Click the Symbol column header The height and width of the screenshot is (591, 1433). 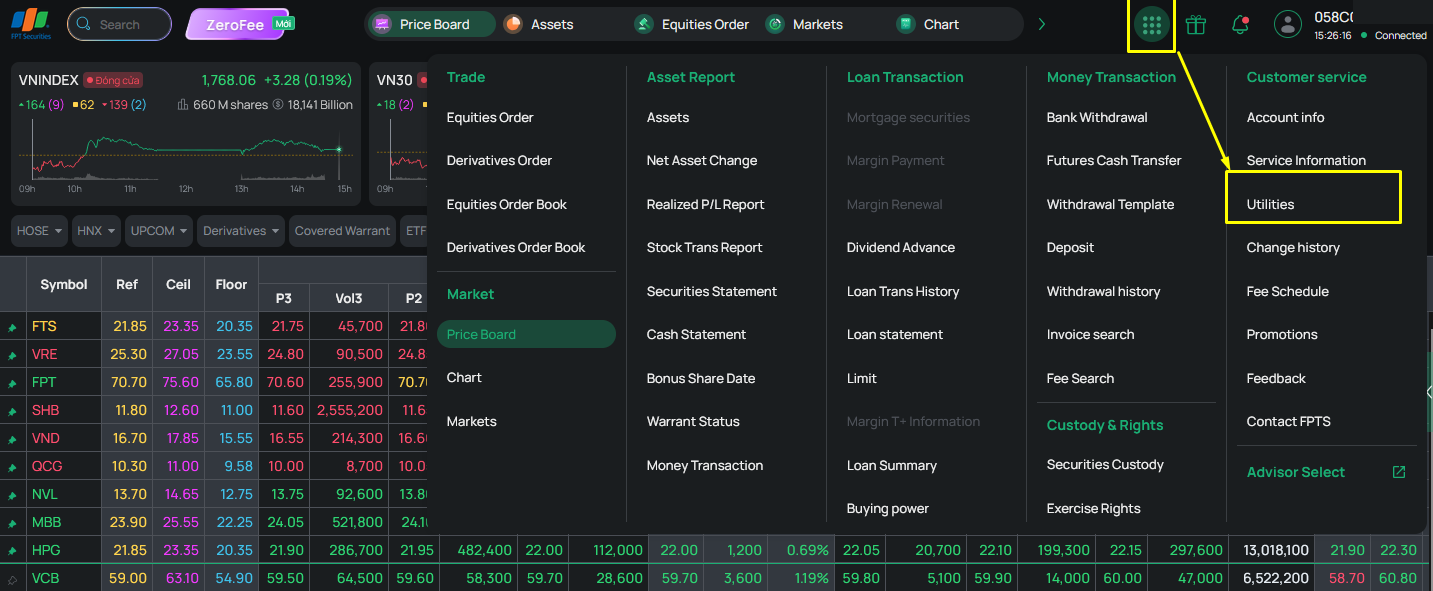(64, 284)
